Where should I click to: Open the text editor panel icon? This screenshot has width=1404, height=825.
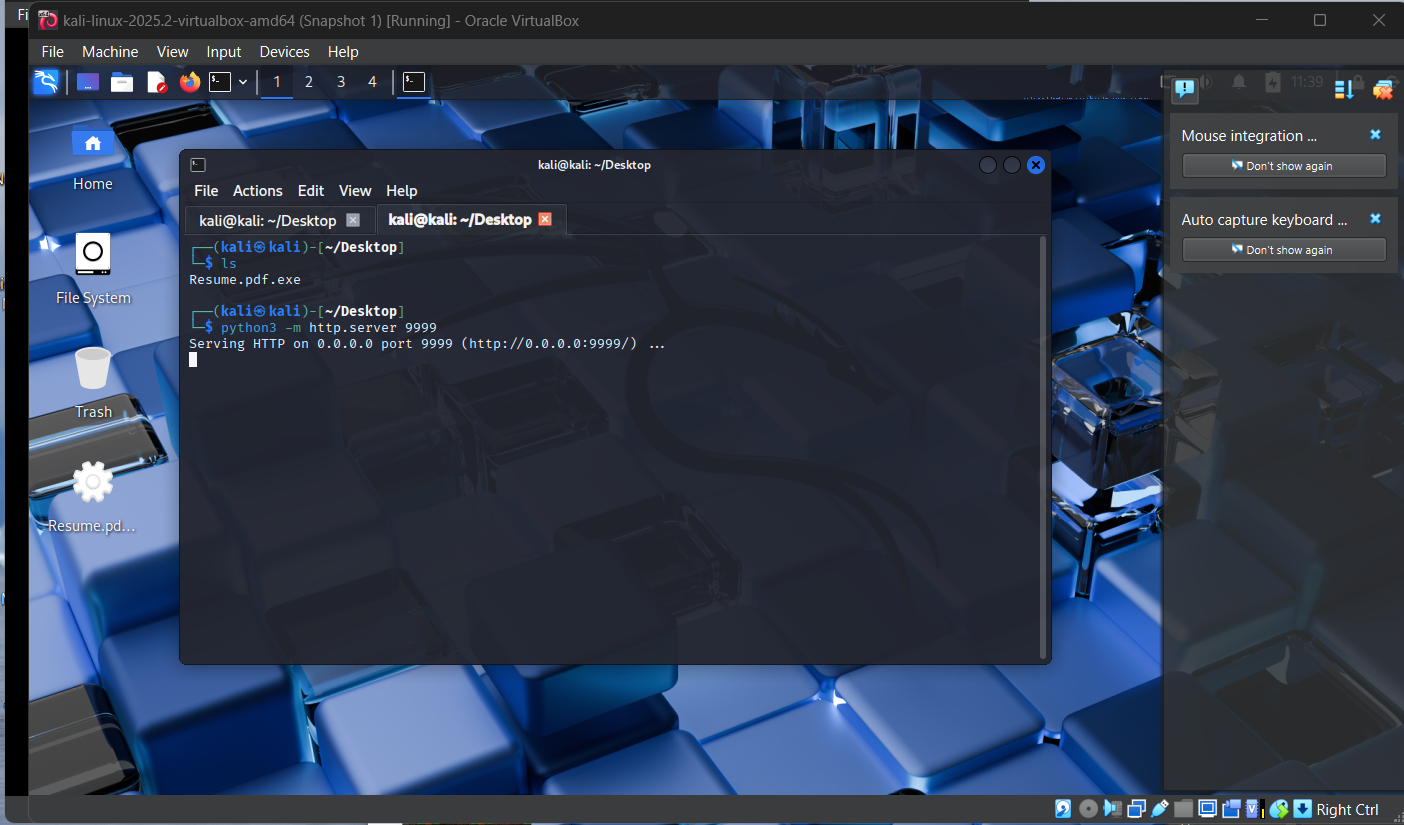tap(156, 81)
